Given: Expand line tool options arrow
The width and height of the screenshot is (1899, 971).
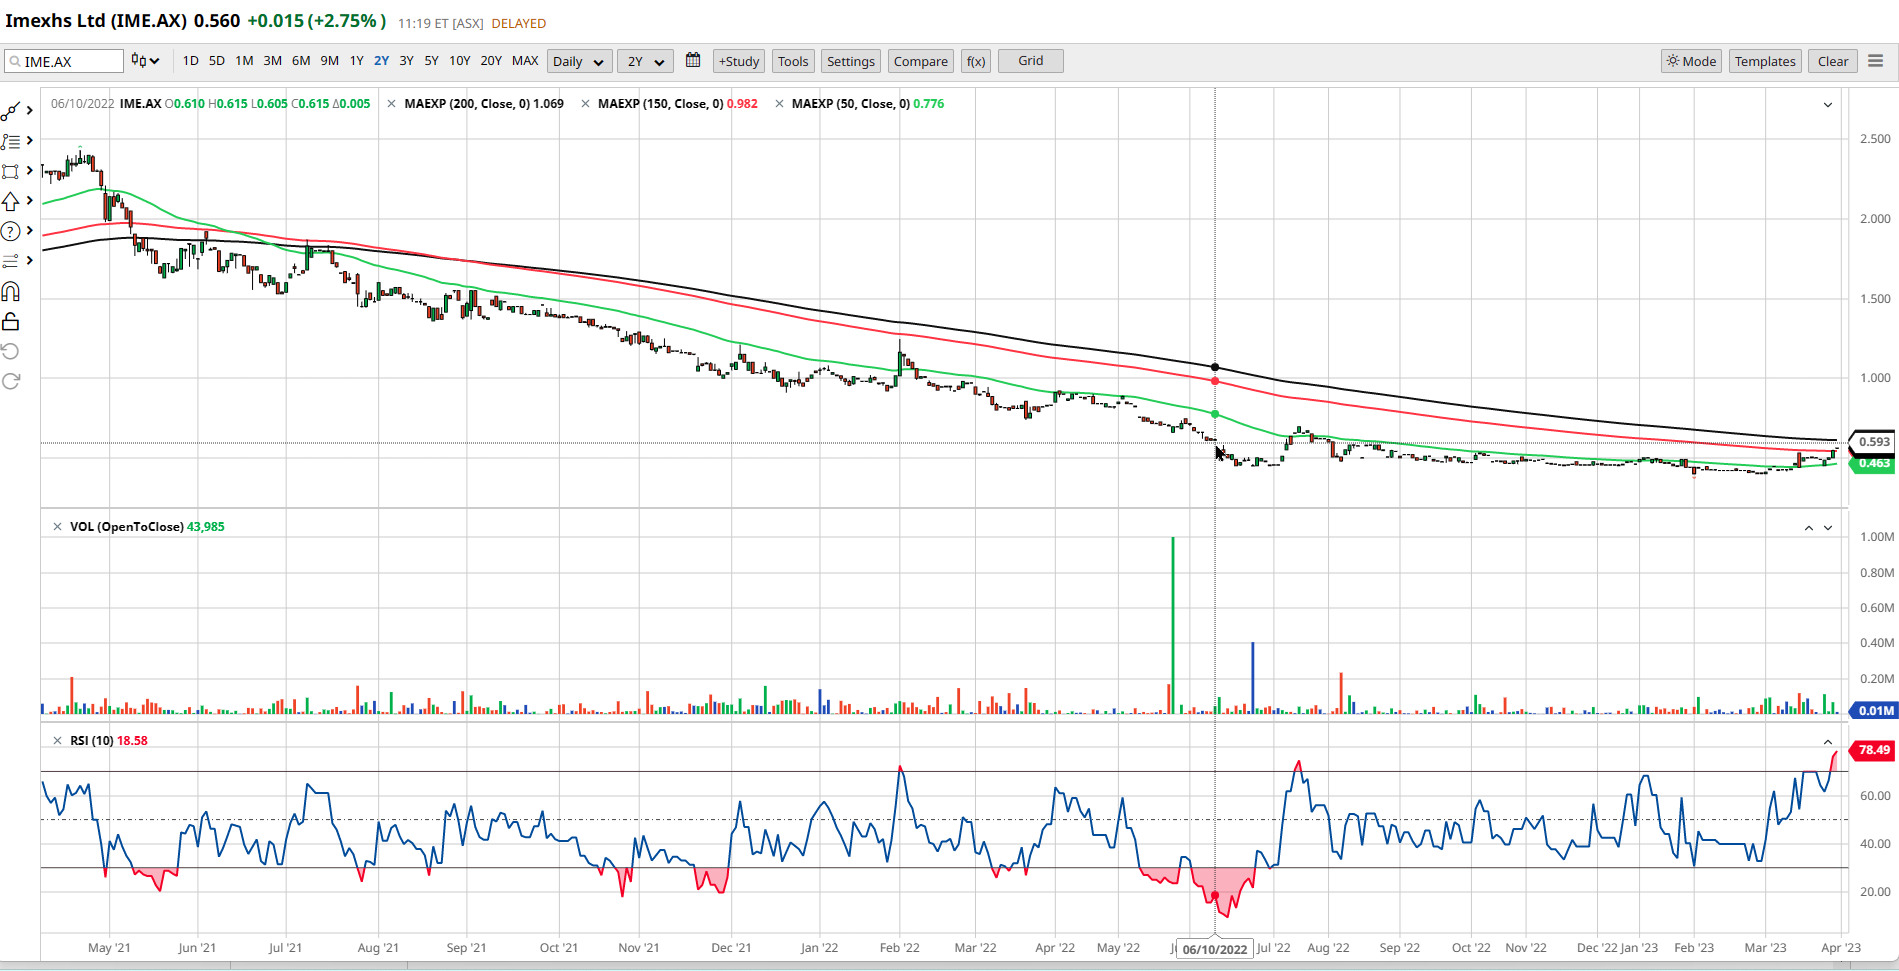Looking at the screenshot, I should [30, 111].
